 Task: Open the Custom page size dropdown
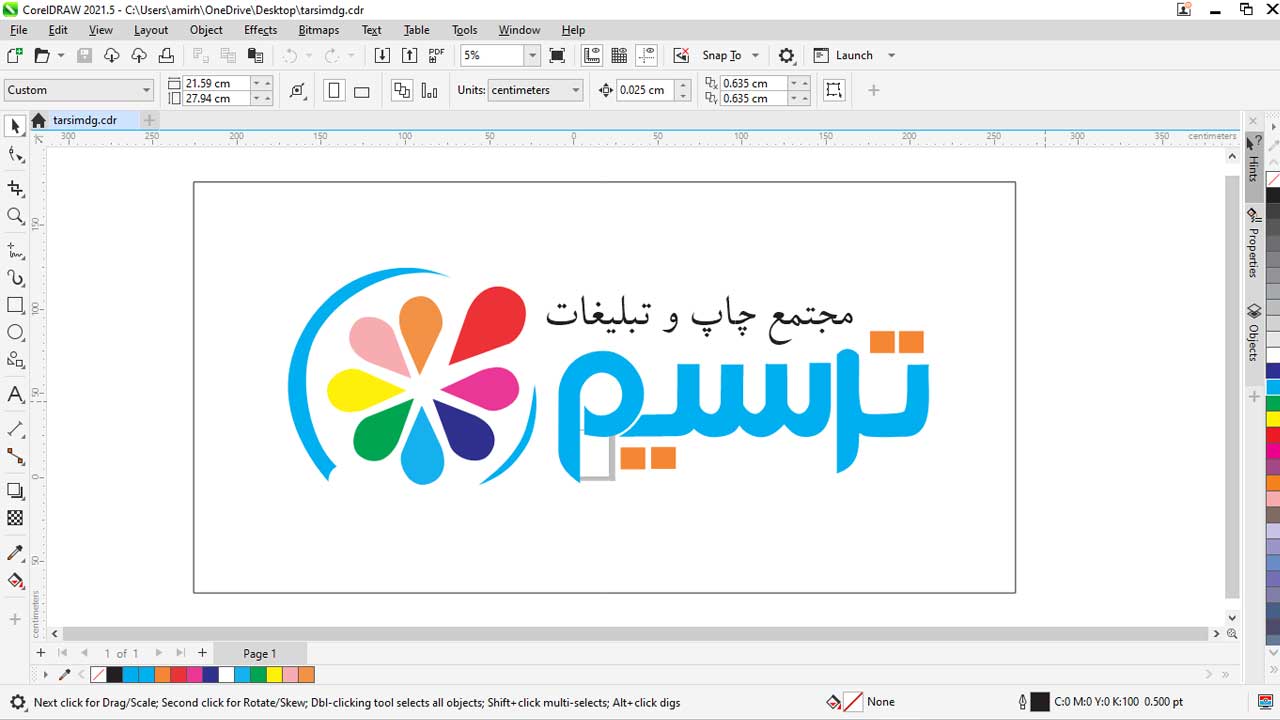pos(146,90)
